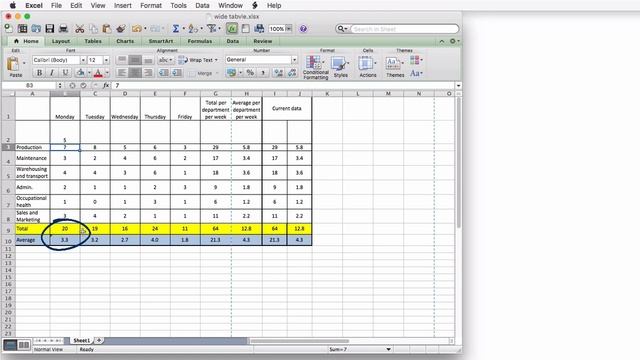Click the Paste clipboard icon in the top toolbar
The width and height of the screenshot is (640, 360).
107,28
